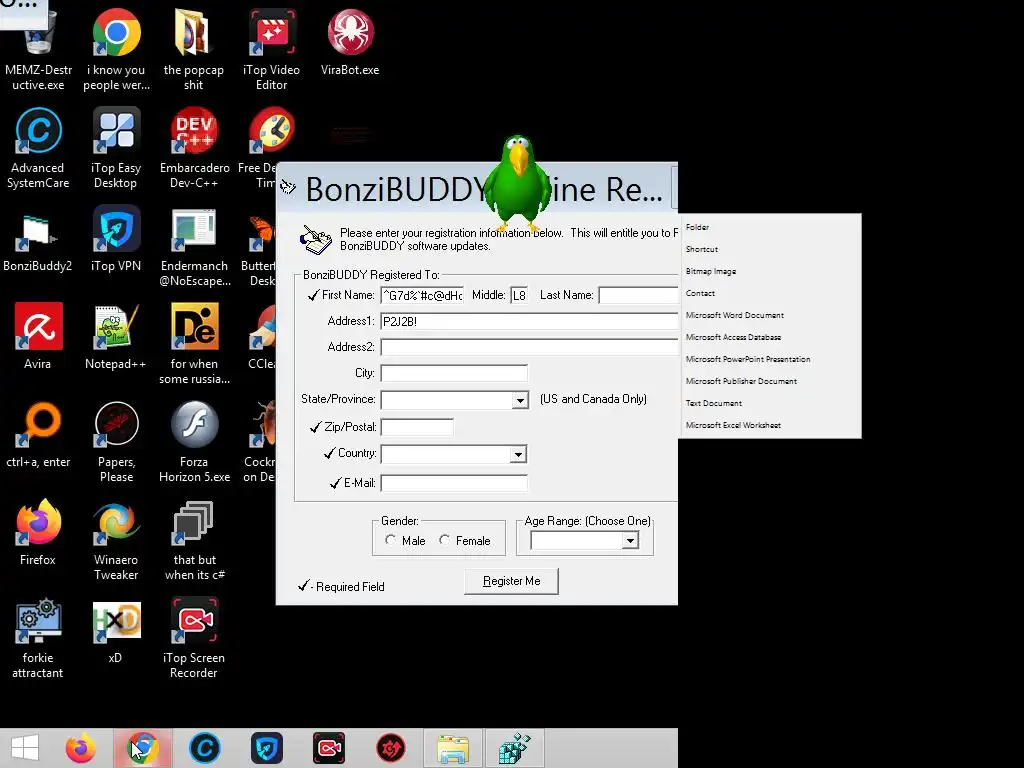This screenshot has width=1024, height=768.
Task: Open Forza Horizon 5.exe Flash icon
Action: pyautogui.click(x=194, y=441)
